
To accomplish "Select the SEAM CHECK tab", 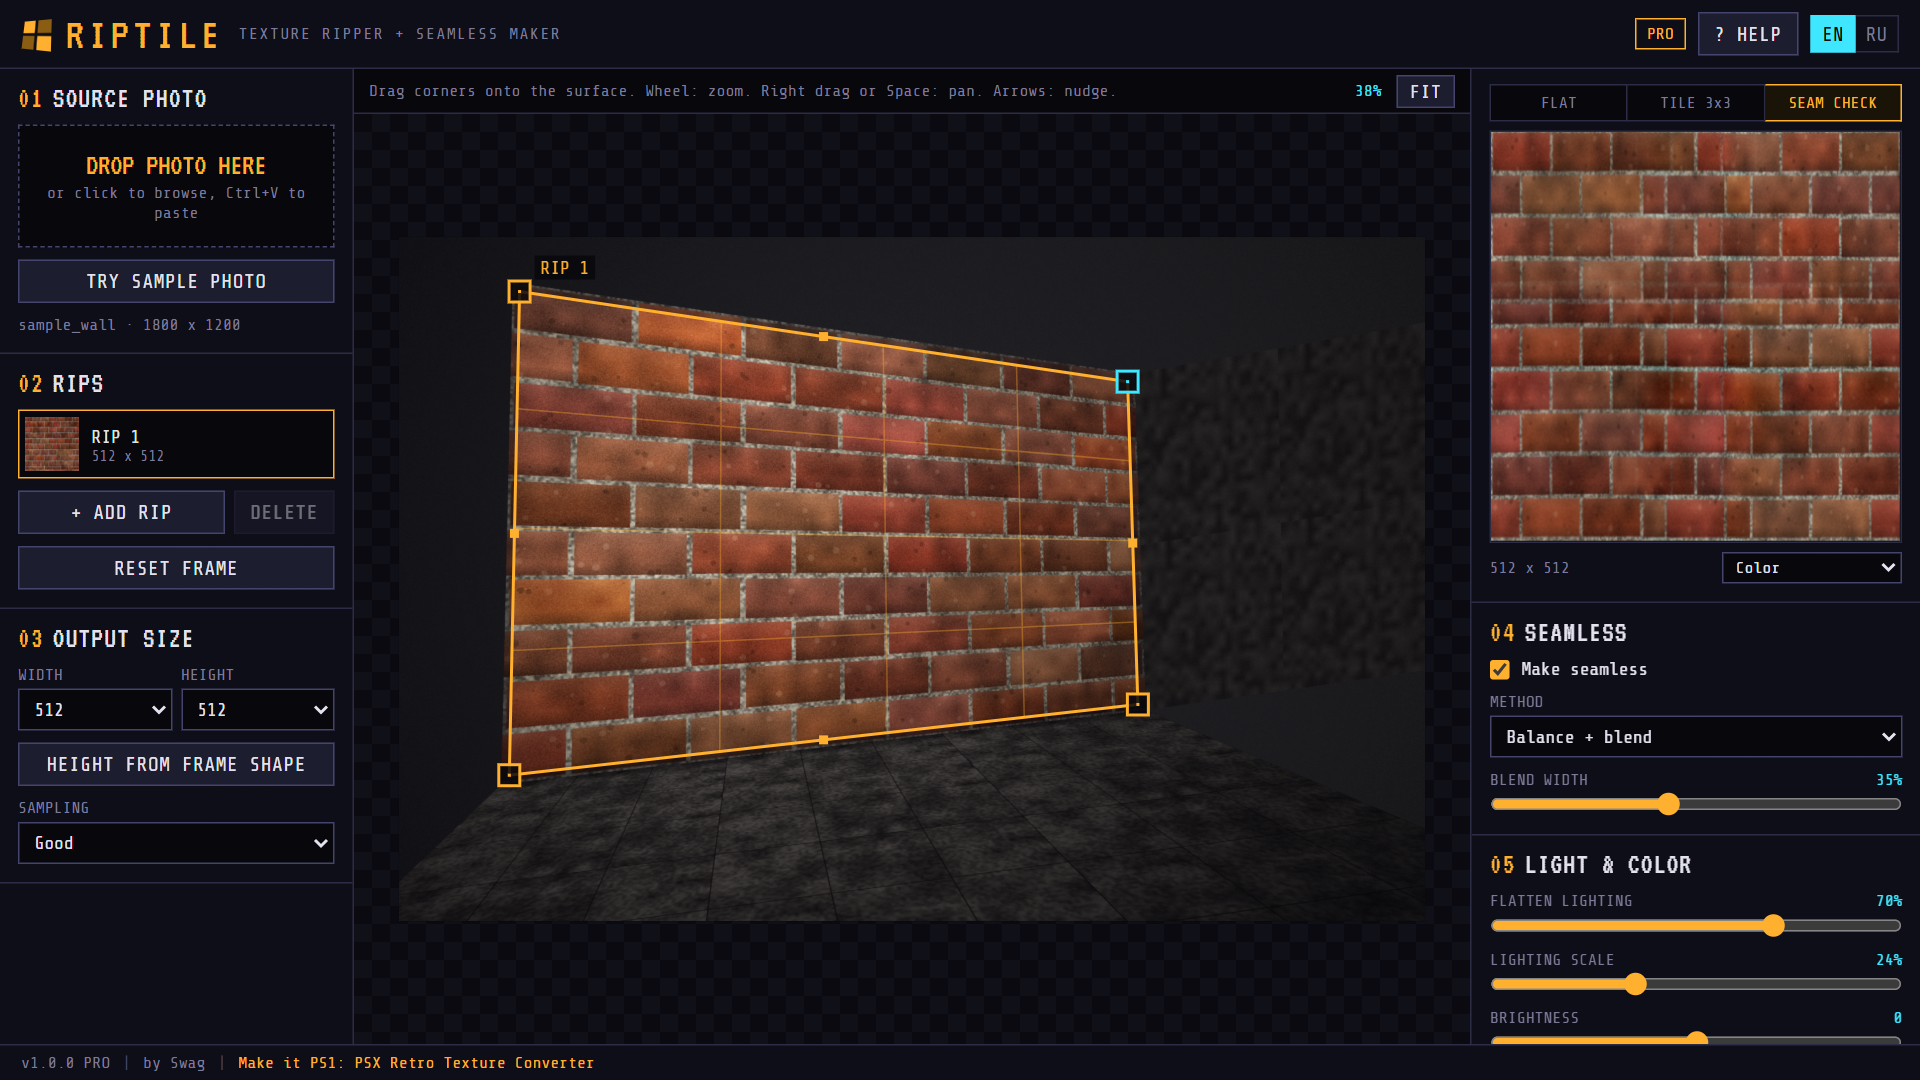I will pyautogui.click(x=1832, y=103).
